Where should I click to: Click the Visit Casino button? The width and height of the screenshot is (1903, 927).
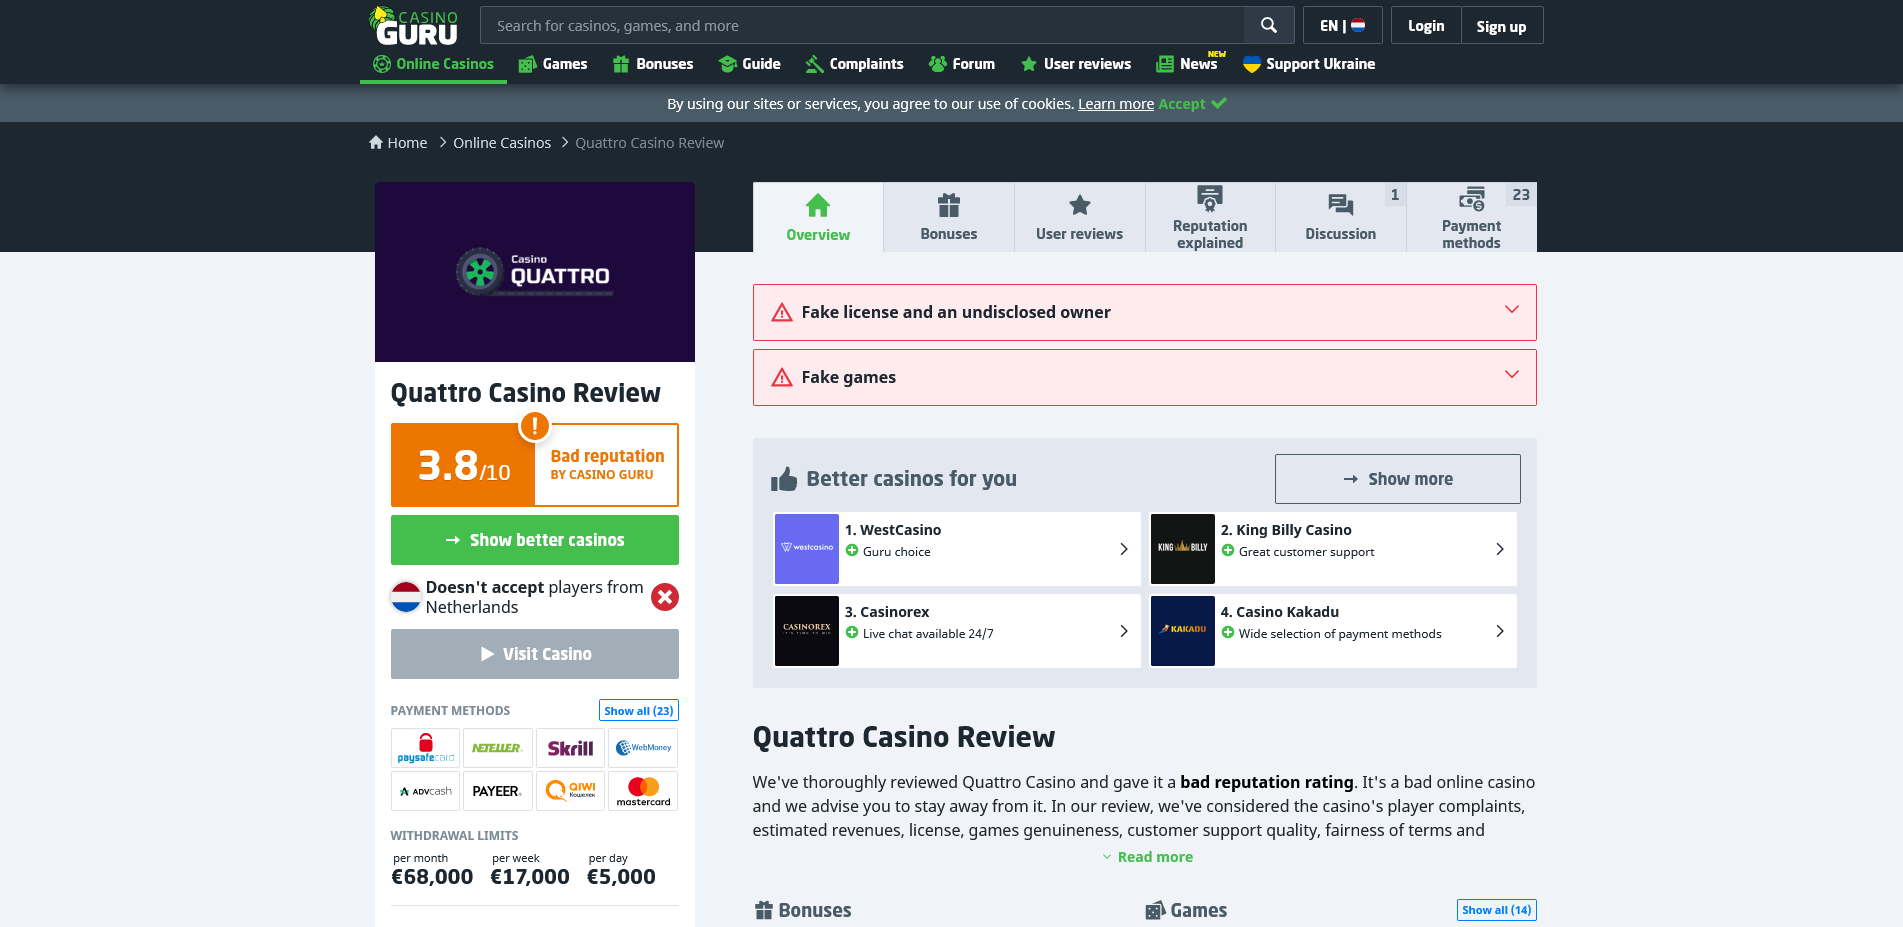click(535, 654)
